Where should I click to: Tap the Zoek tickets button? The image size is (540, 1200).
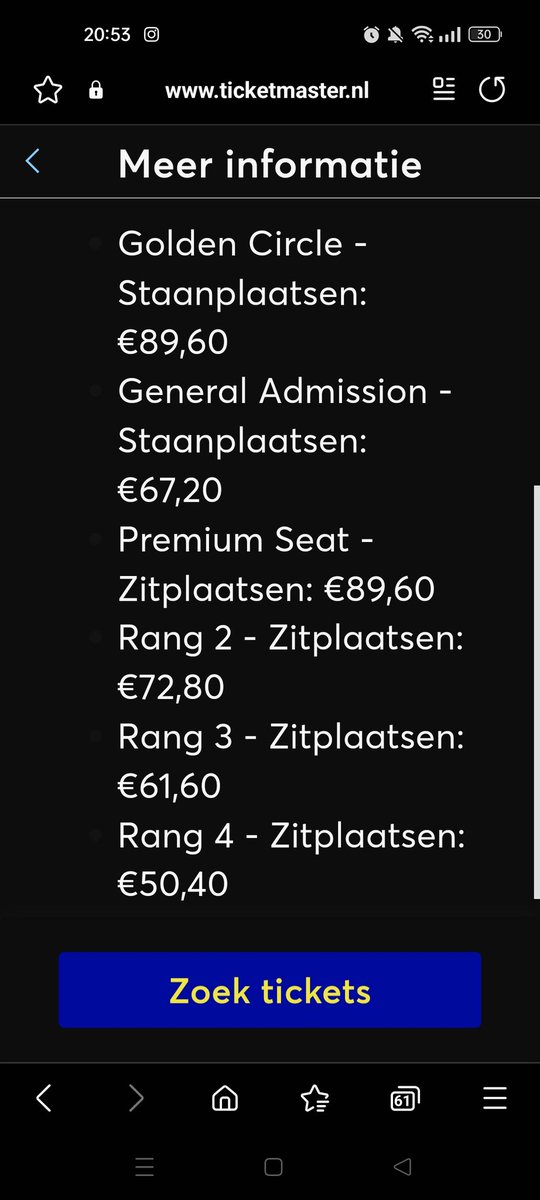270,990
